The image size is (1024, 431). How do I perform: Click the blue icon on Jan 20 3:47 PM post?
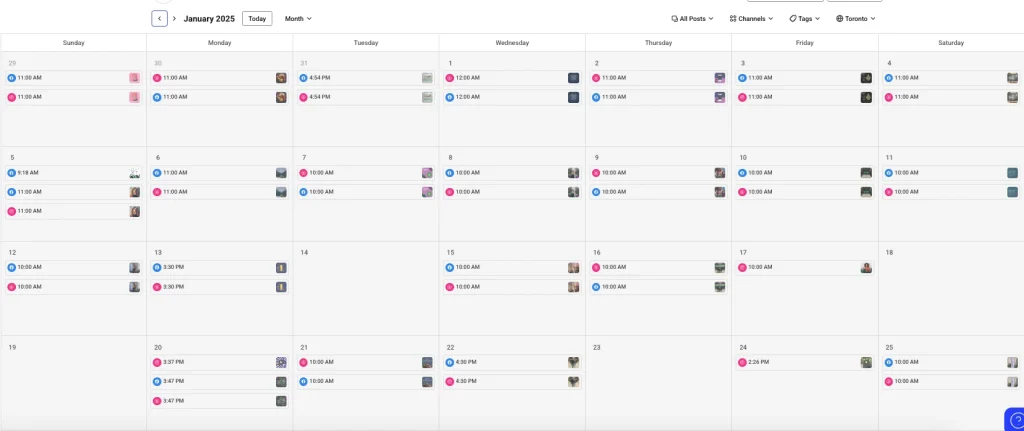[x=157, y=381]
